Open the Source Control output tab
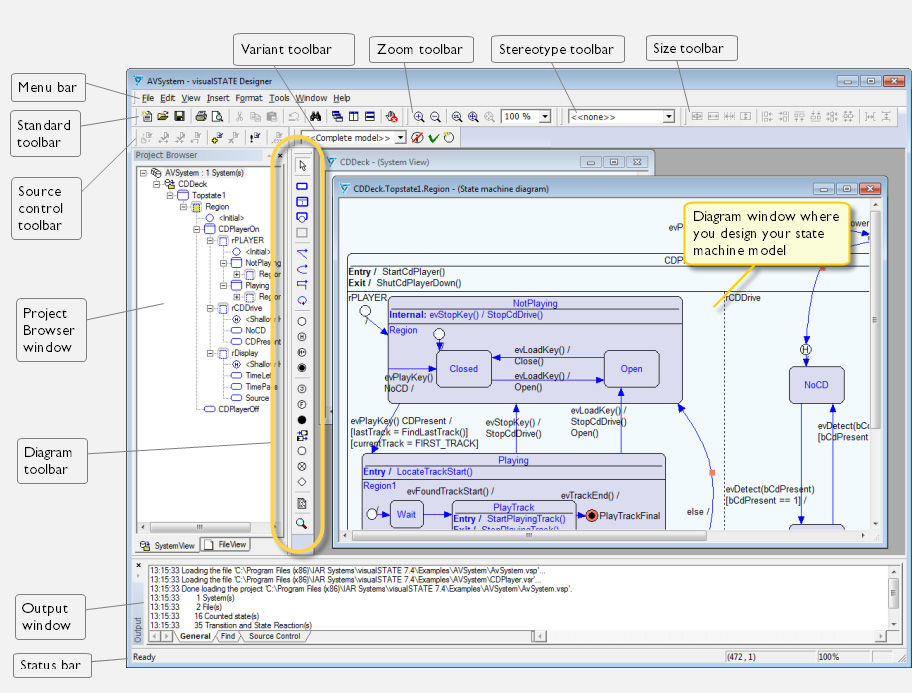Viewport: 912px width, 693px height. tap(275, 636)
